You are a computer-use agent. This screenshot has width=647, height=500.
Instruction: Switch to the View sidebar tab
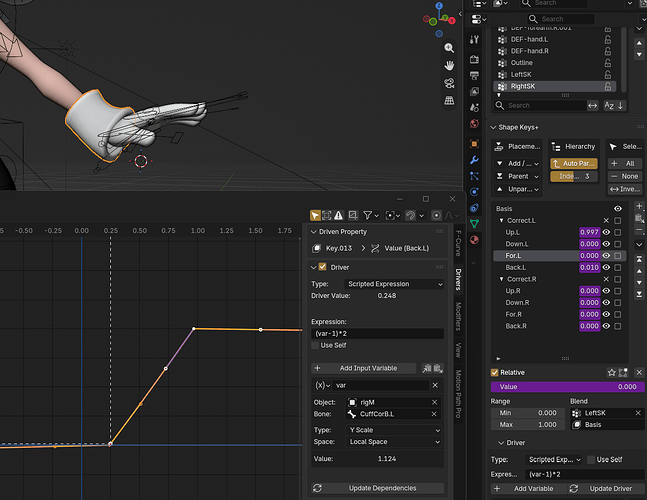[x=458, y=350]
